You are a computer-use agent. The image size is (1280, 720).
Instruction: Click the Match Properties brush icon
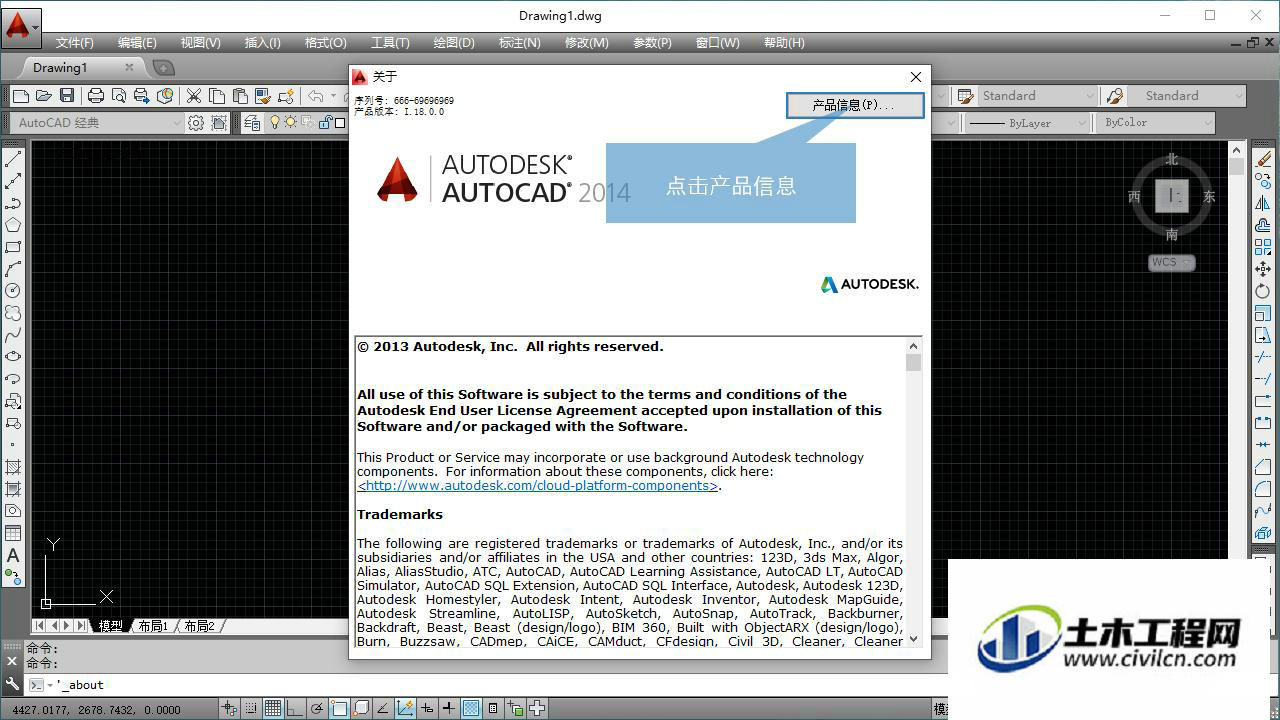pos(263,96)
